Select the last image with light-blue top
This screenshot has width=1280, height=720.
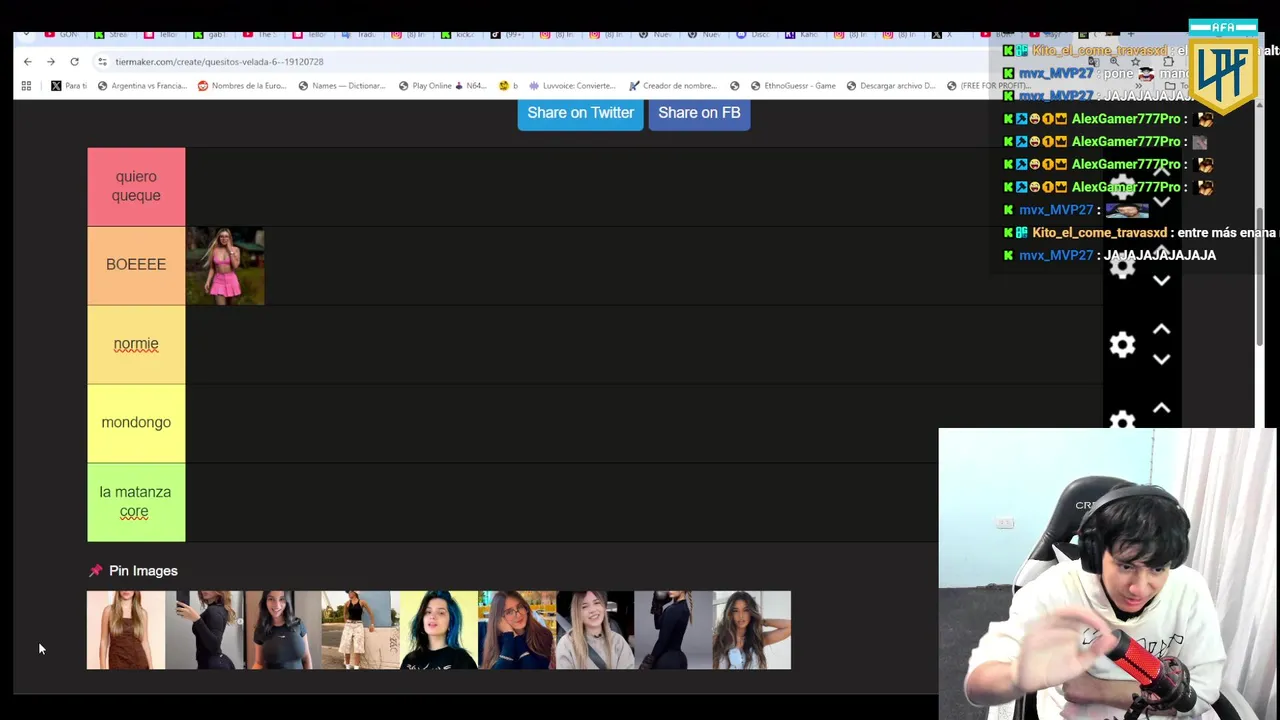(x=751, y=630)
